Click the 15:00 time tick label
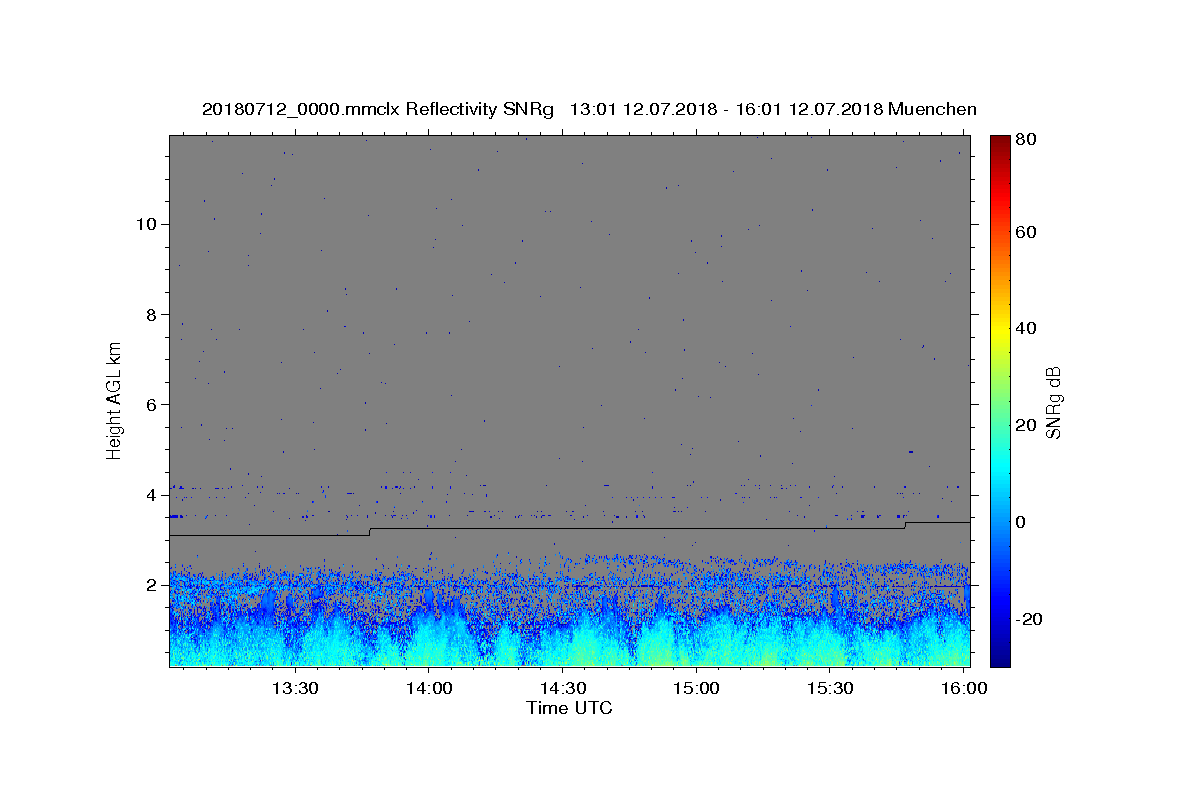 pos(696,688)
